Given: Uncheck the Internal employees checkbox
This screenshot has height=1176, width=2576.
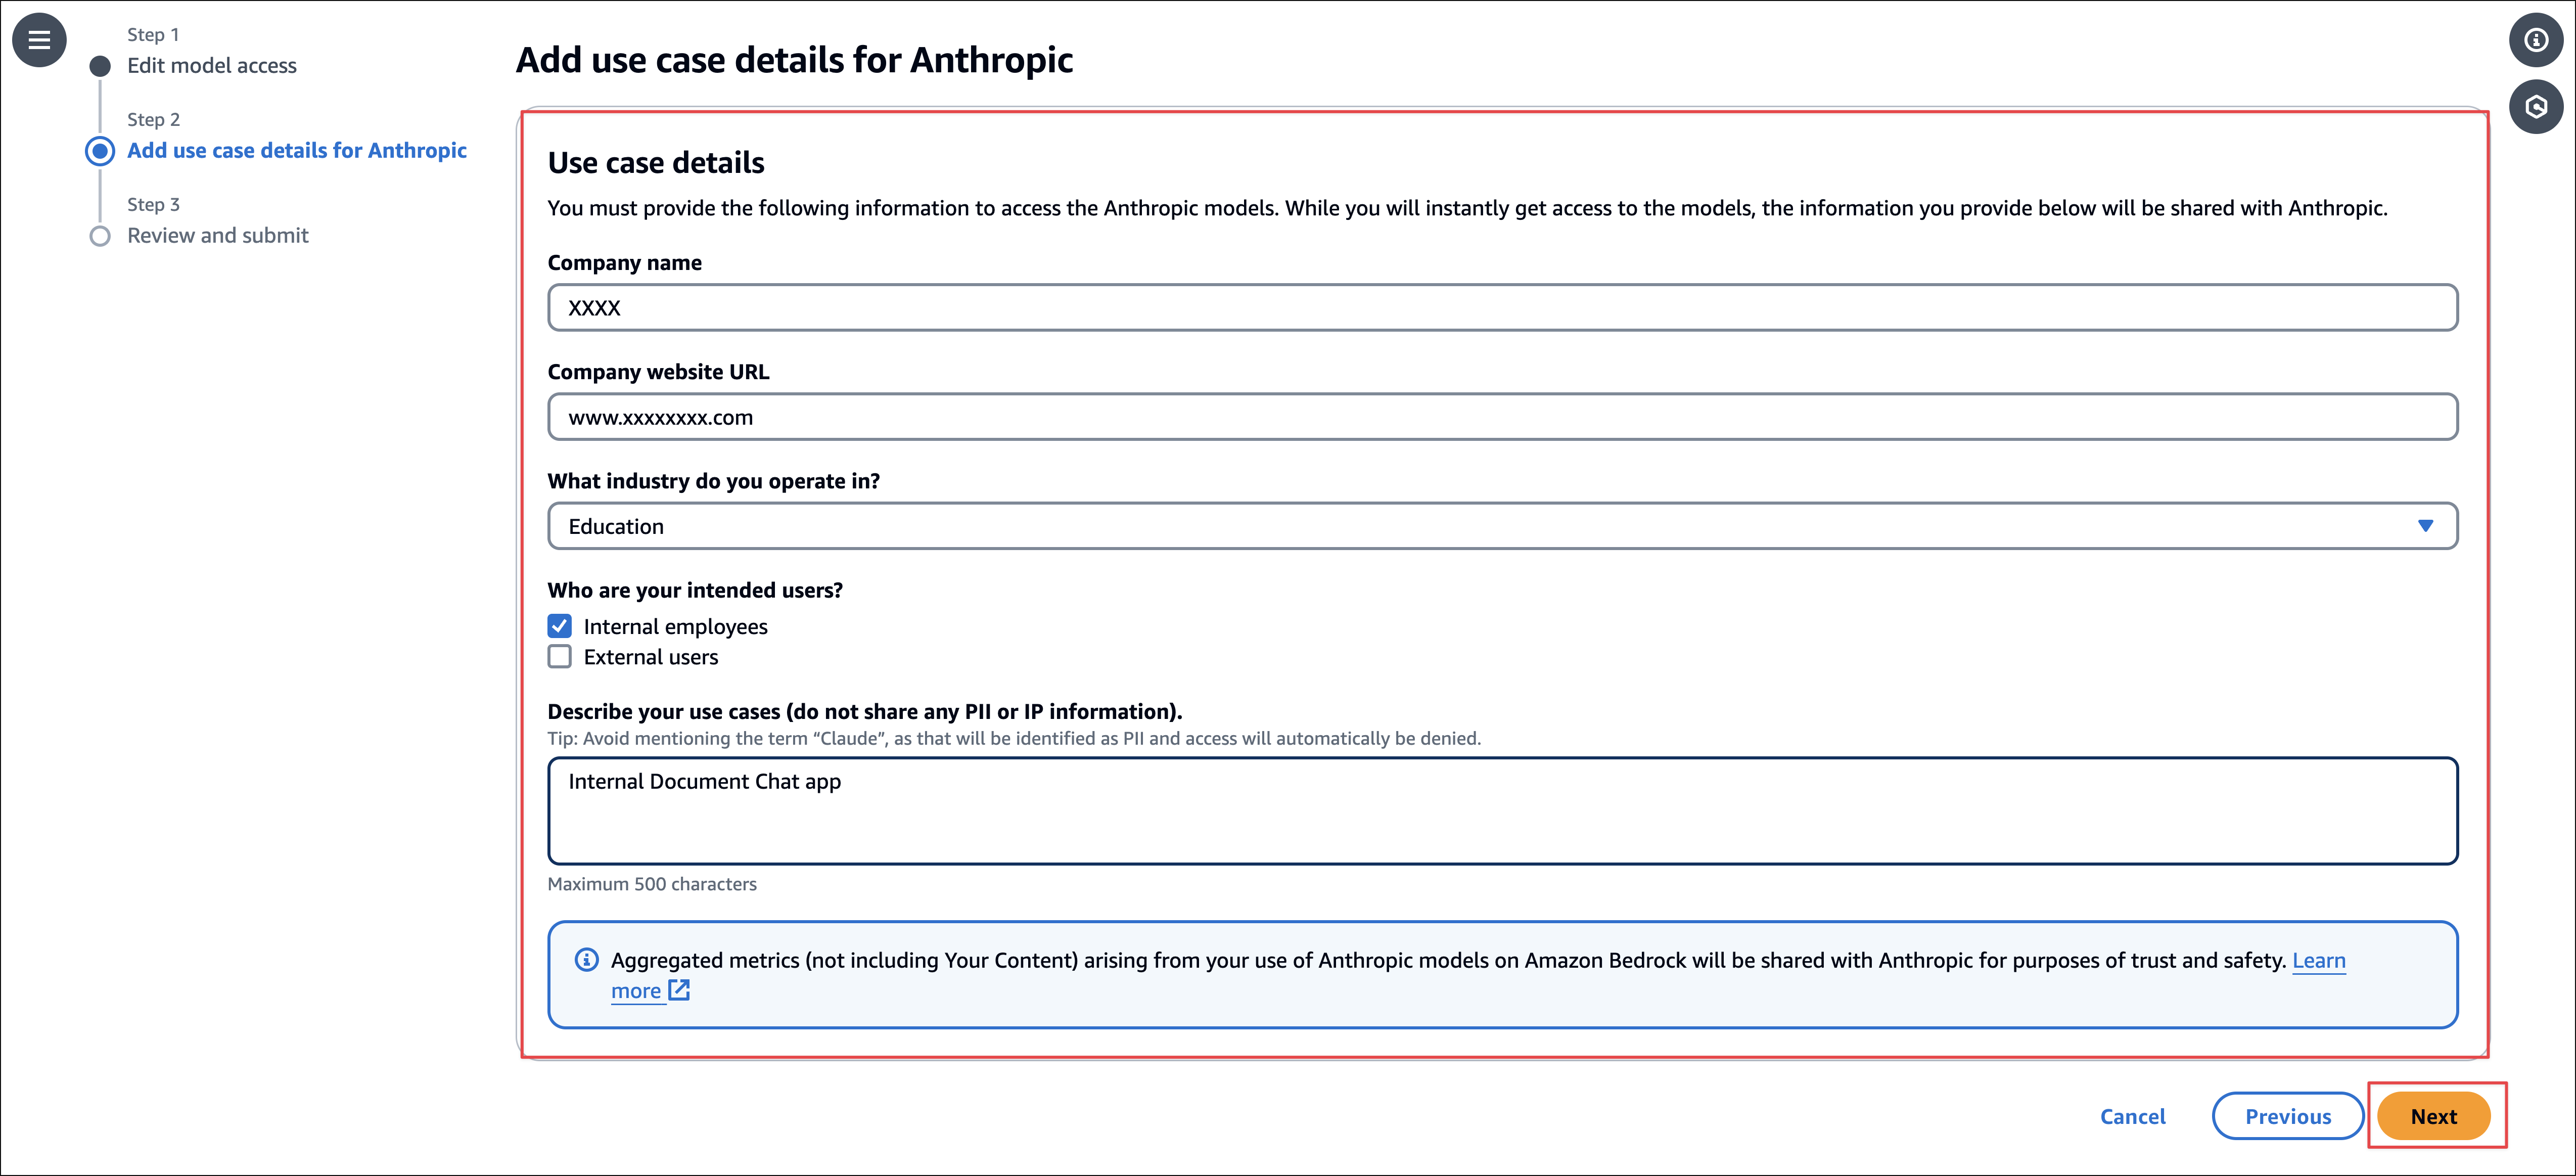Looking at the screenshot, I should (x=560, y=626).
